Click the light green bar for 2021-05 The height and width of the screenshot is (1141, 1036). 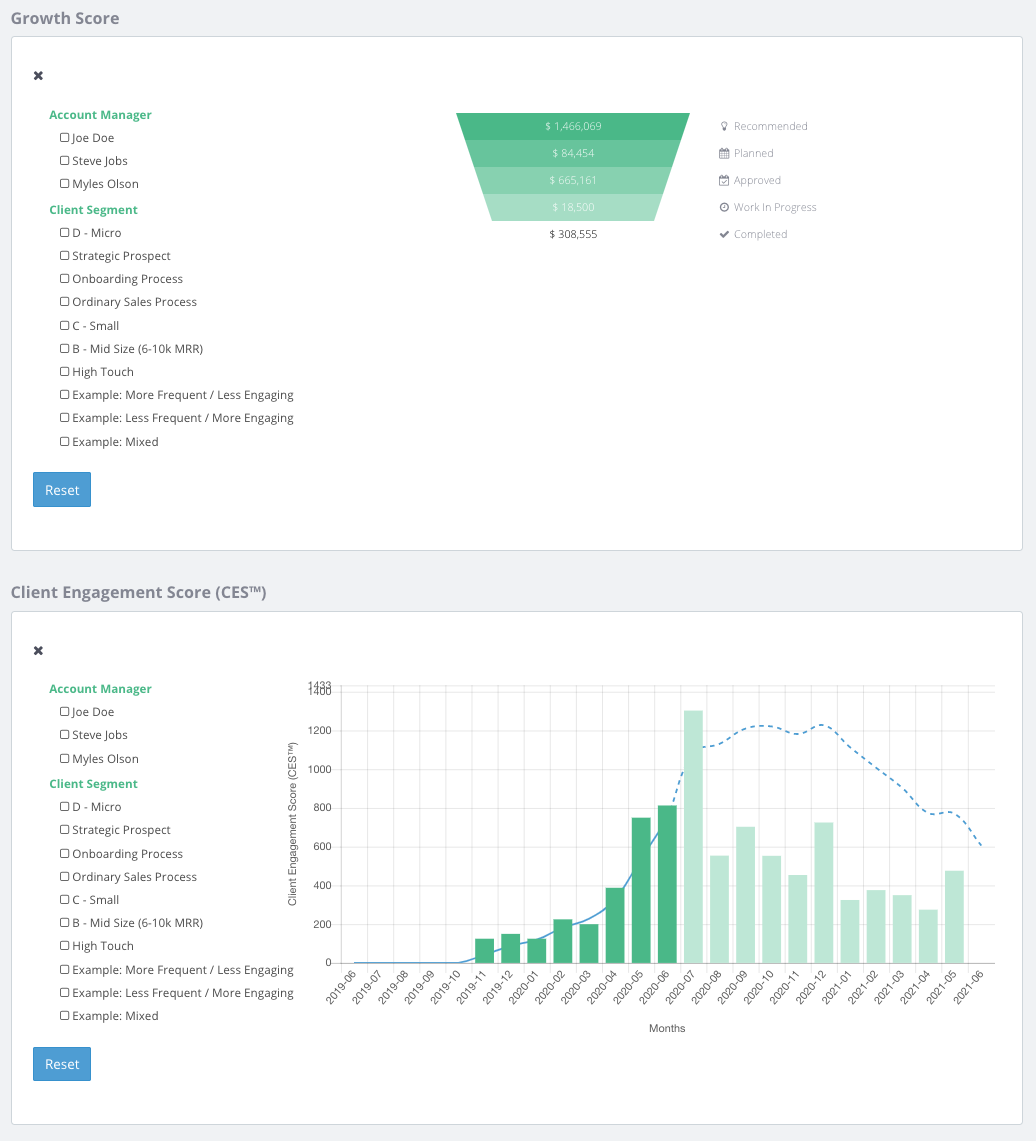click(x=955, y=917)
